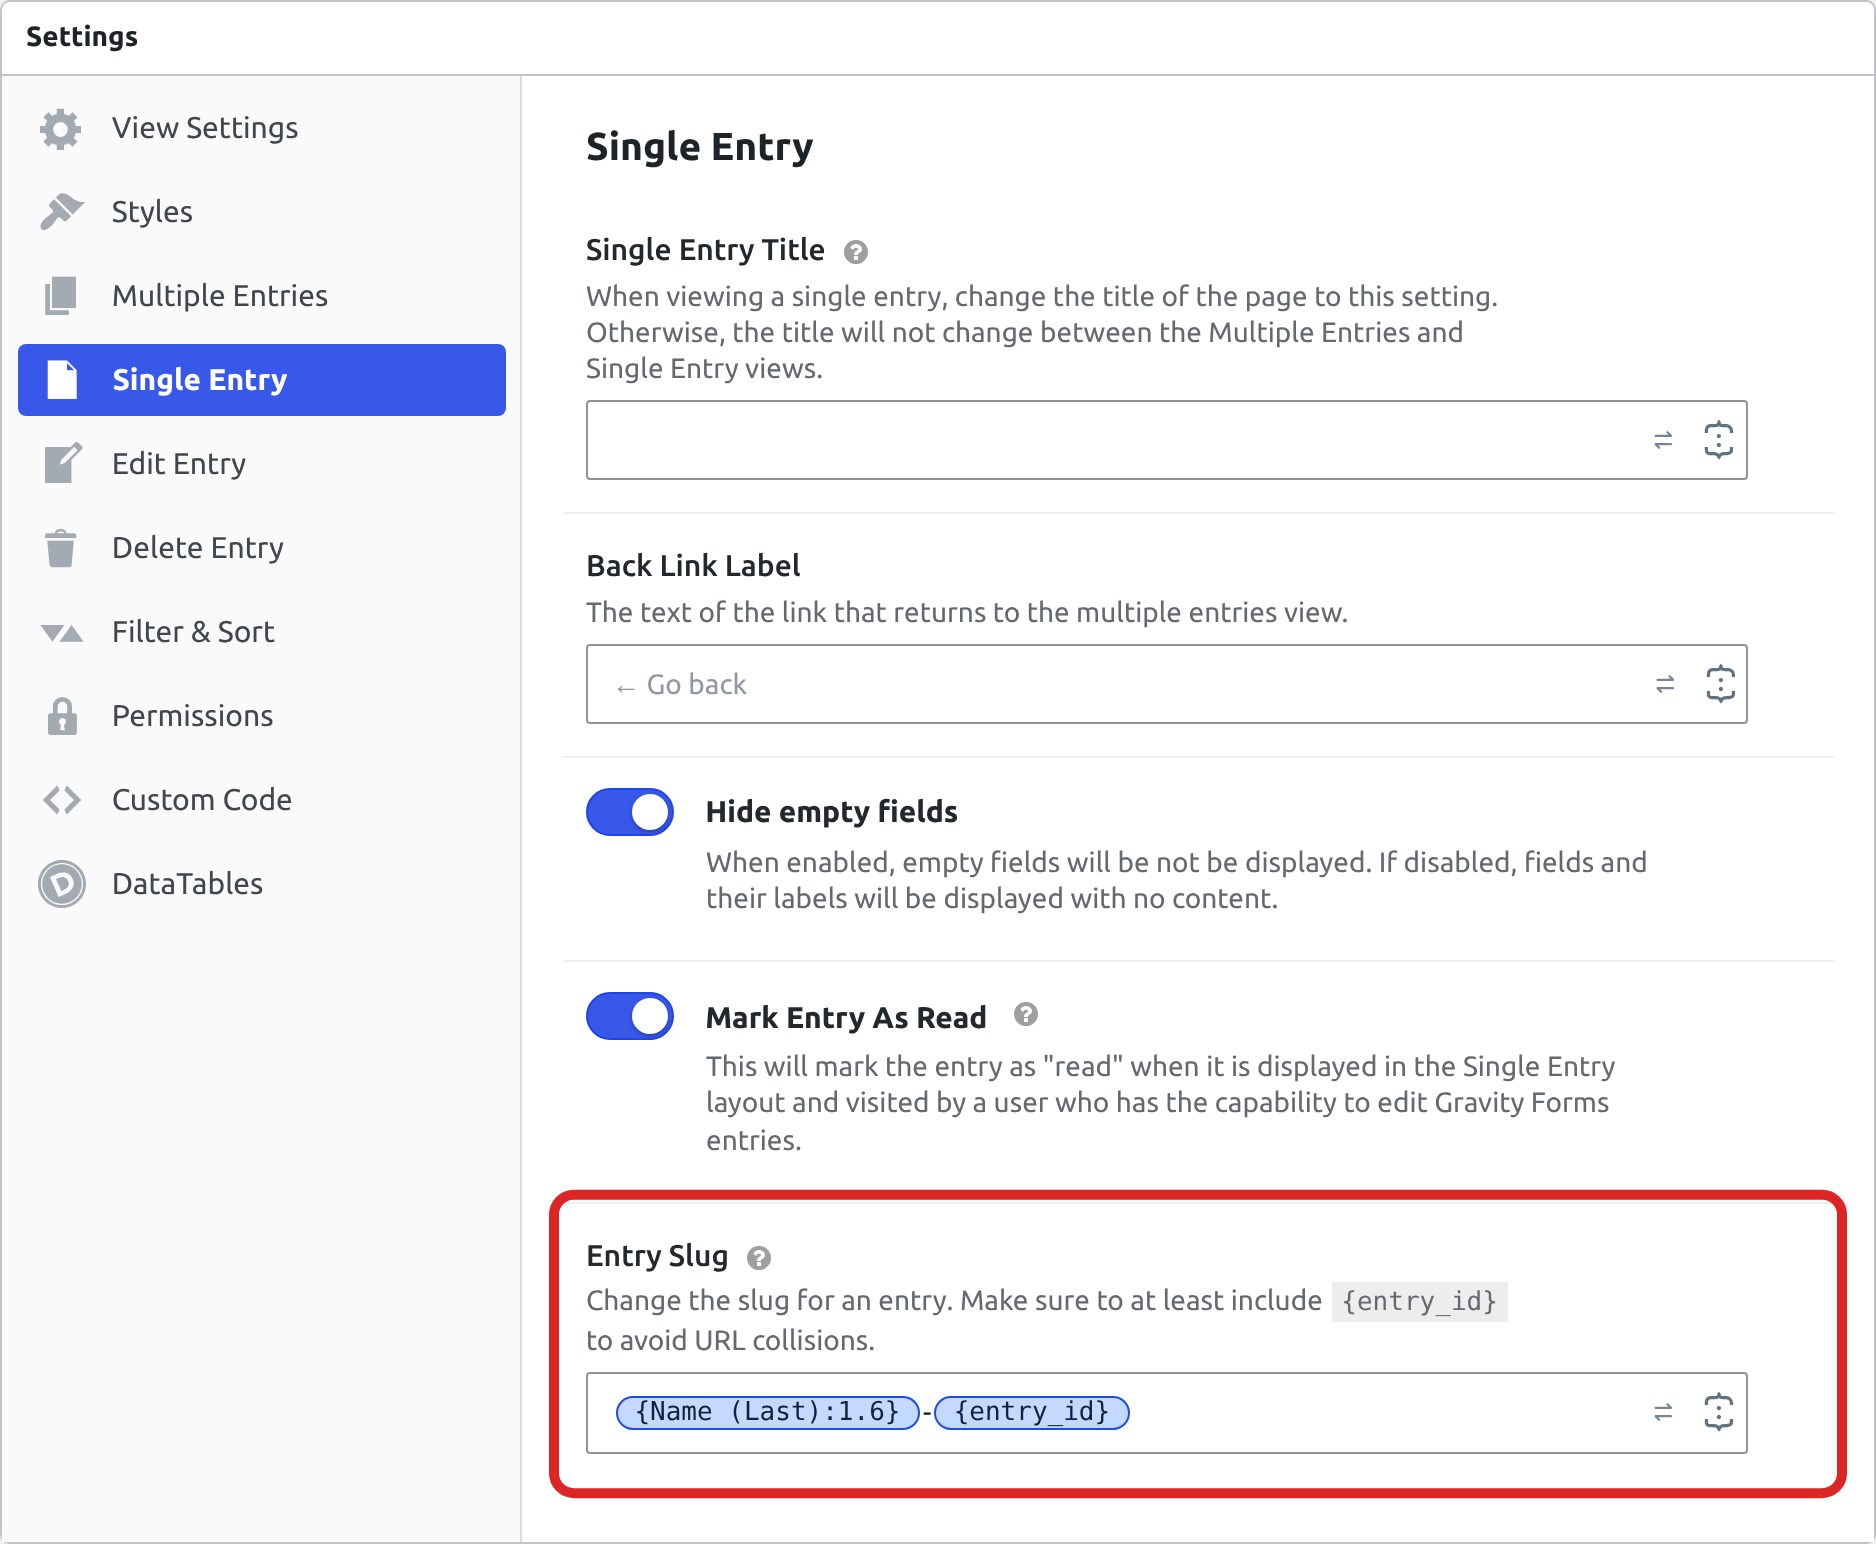Open the View Settings tab
Image resolution: width=1876 pixels, height=1544 pixels.
coord(262,128)
